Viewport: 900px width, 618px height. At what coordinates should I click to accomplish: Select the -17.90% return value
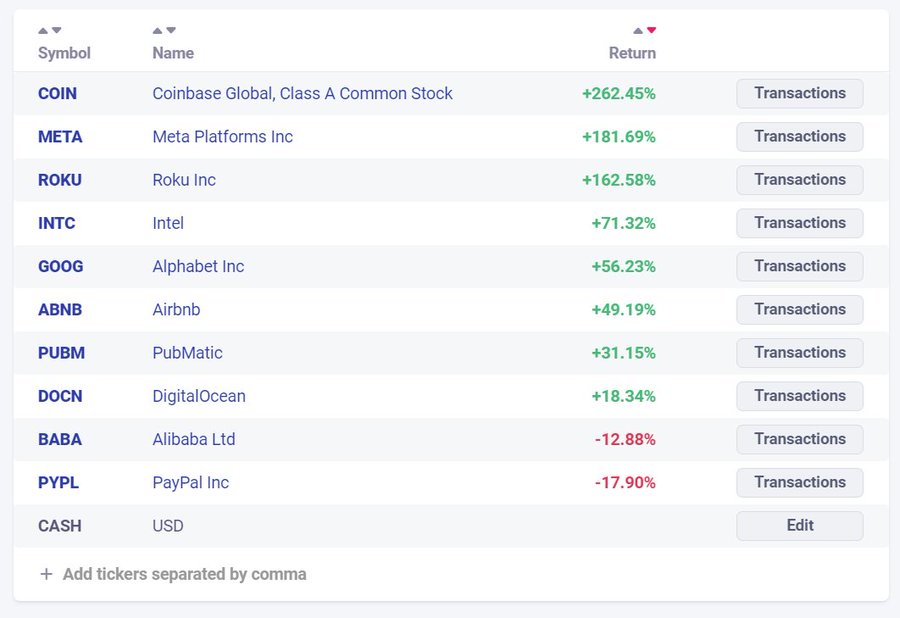[x=625, y=483]
